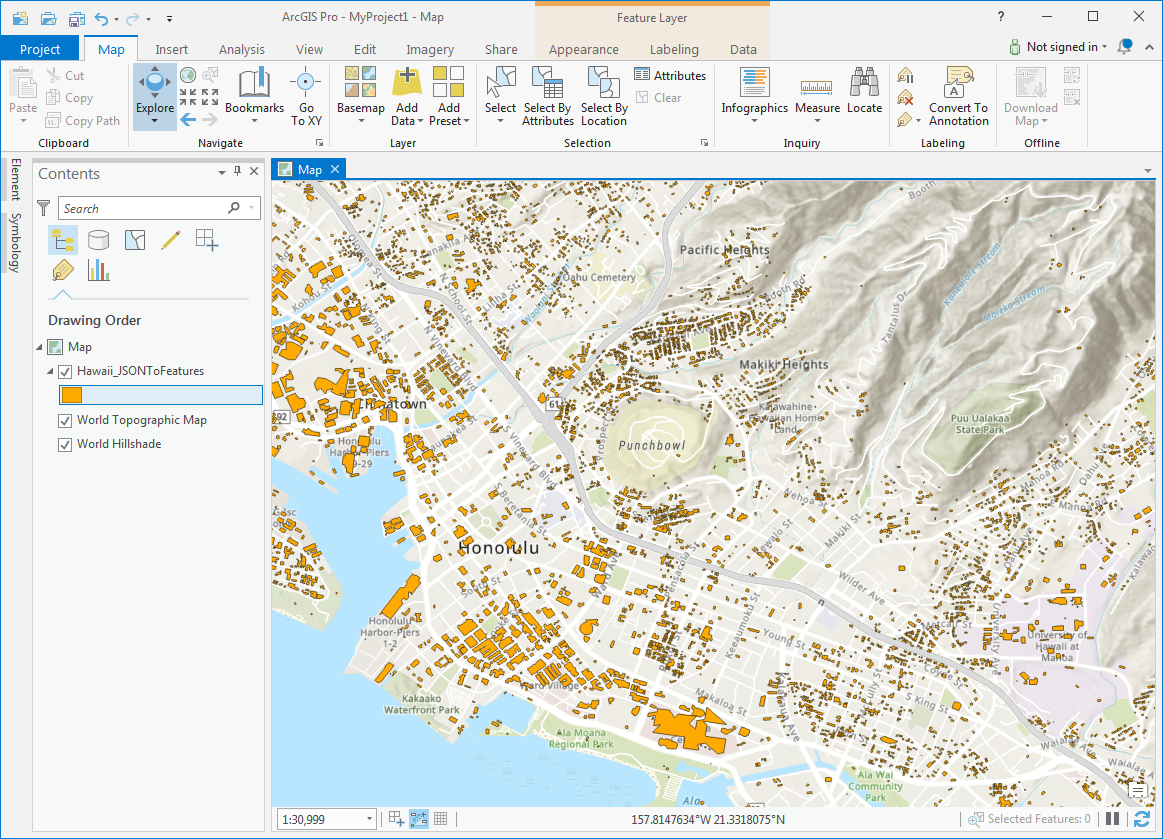Switch to List By Editing
The height and width of the screenshot is (839, 1163).
171,240
